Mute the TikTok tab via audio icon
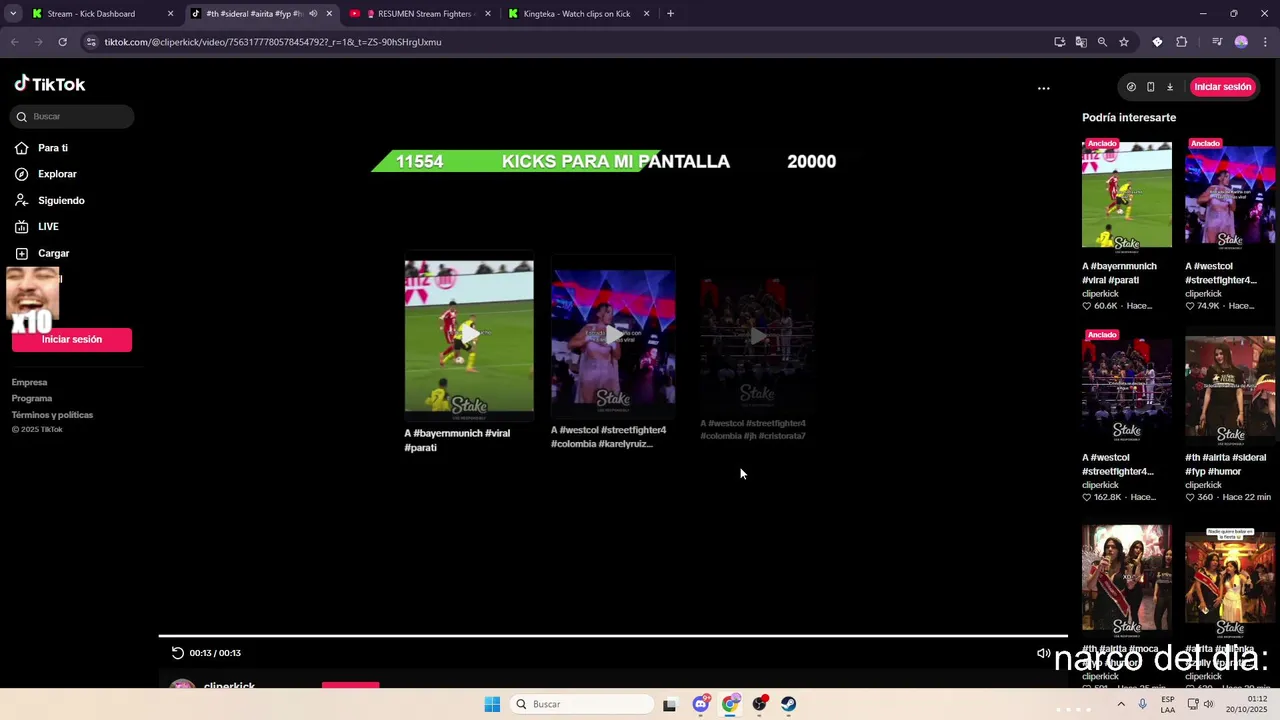 [313, 14]
